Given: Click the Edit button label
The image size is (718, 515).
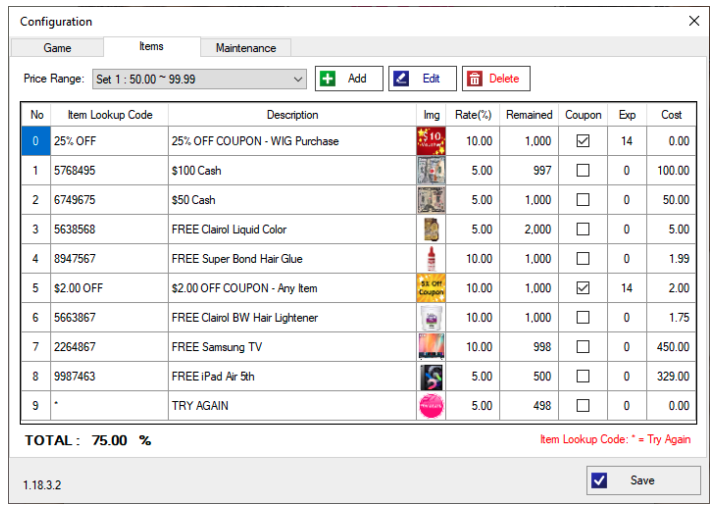Looking at the screenshot, I should click(431, 79).
